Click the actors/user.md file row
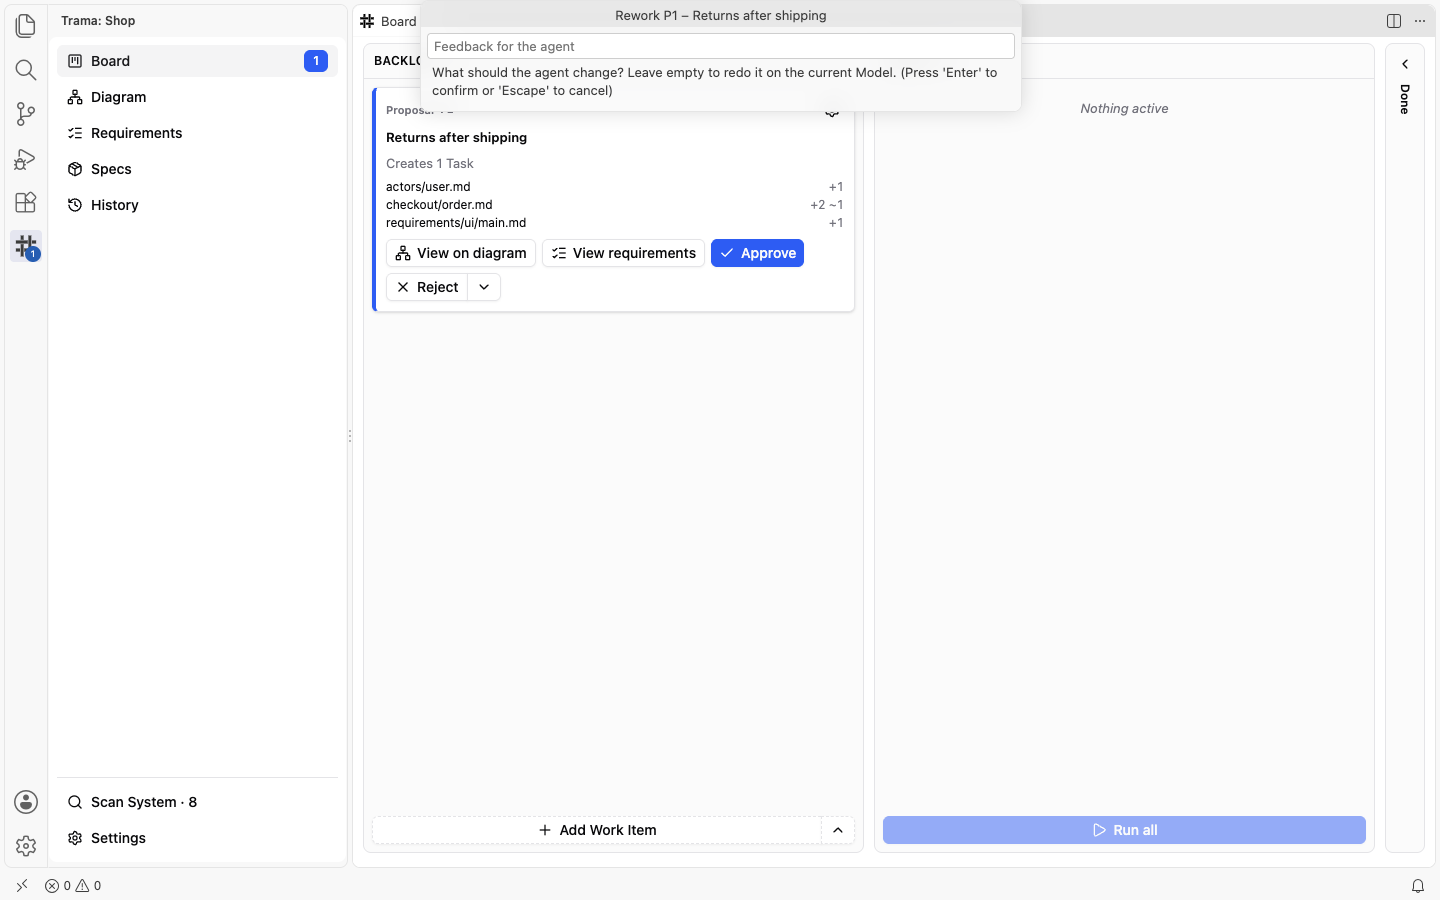 pos(614,187)
